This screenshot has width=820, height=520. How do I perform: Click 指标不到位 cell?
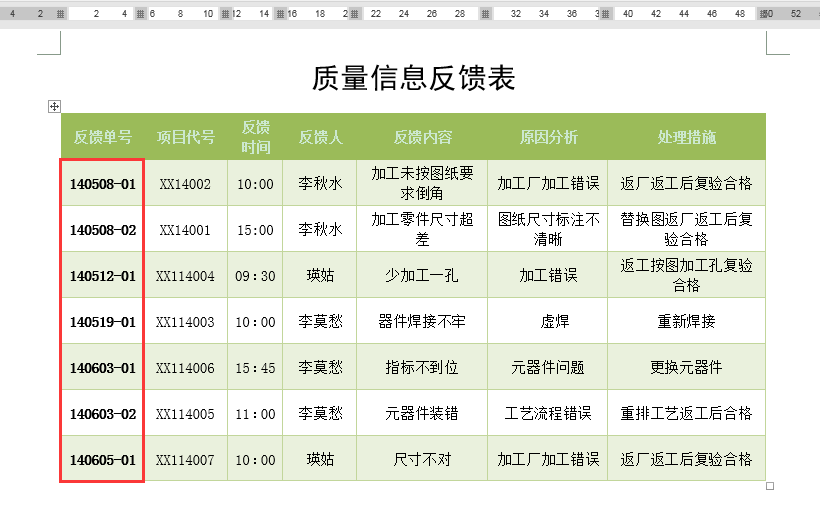point(422,367)
